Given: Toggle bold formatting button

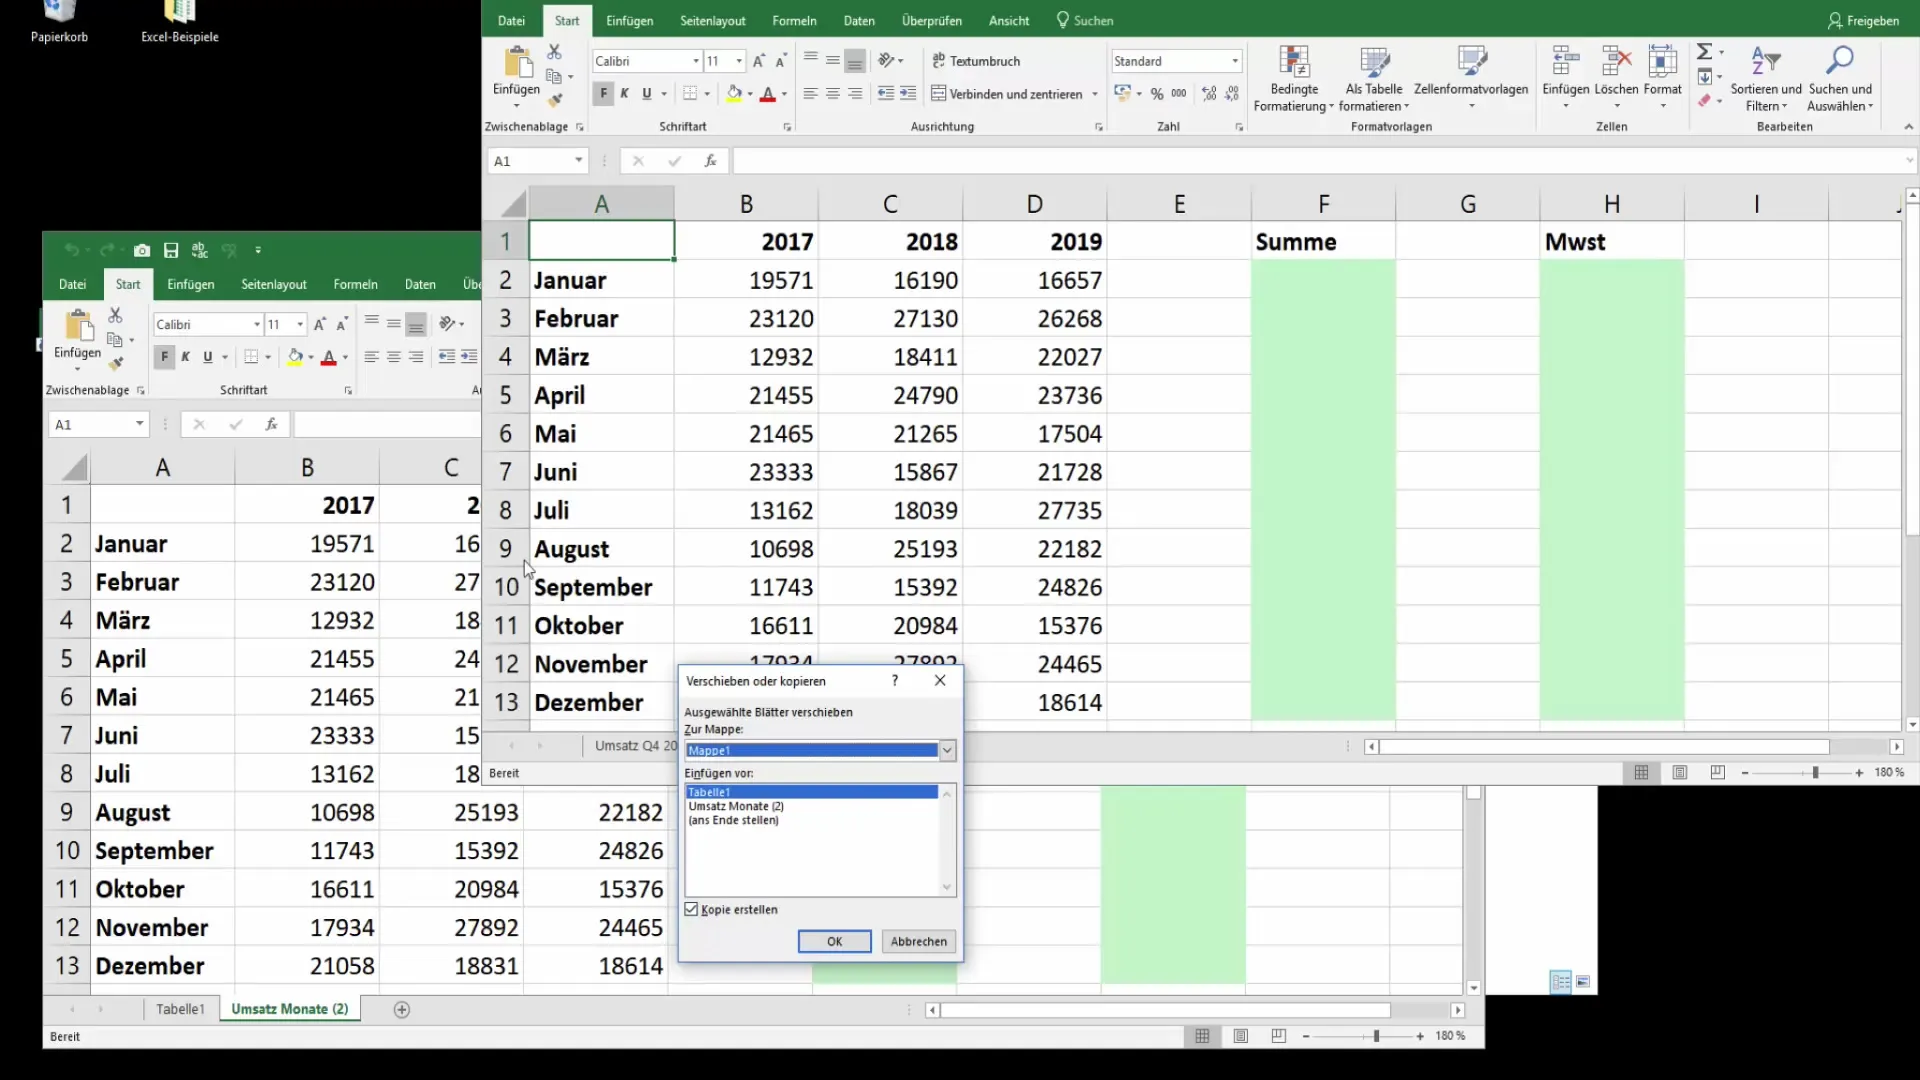Looking at the screenshot, I should coord(603,92).
